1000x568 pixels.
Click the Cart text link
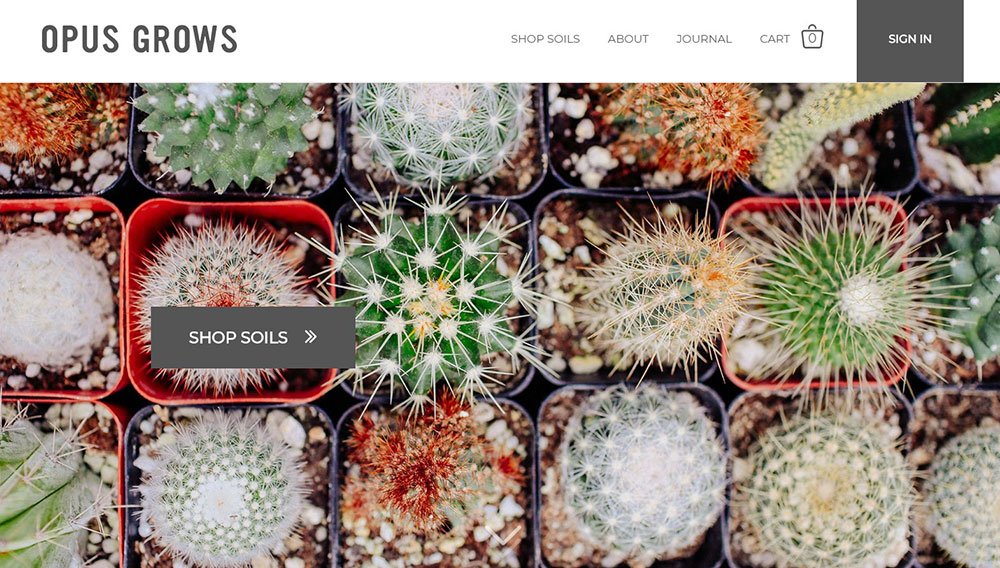point(774,39)
